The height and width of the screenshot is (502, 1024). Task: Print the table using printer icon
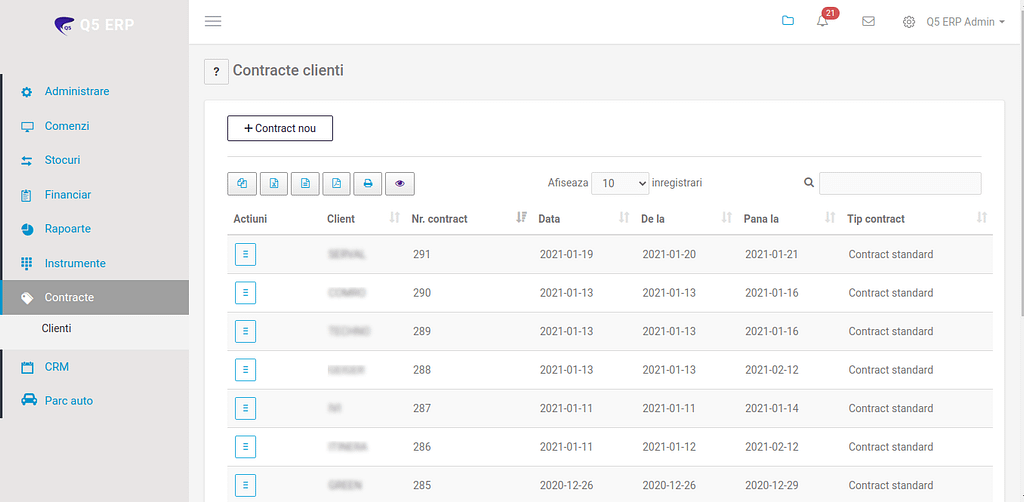368,184
